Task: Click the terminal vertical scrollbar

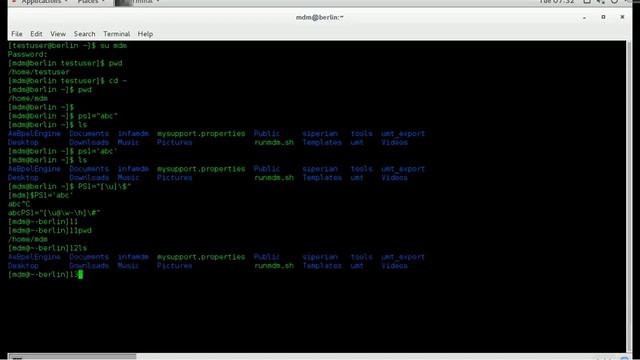Action: pyautogui.click(x=629, y=197)
